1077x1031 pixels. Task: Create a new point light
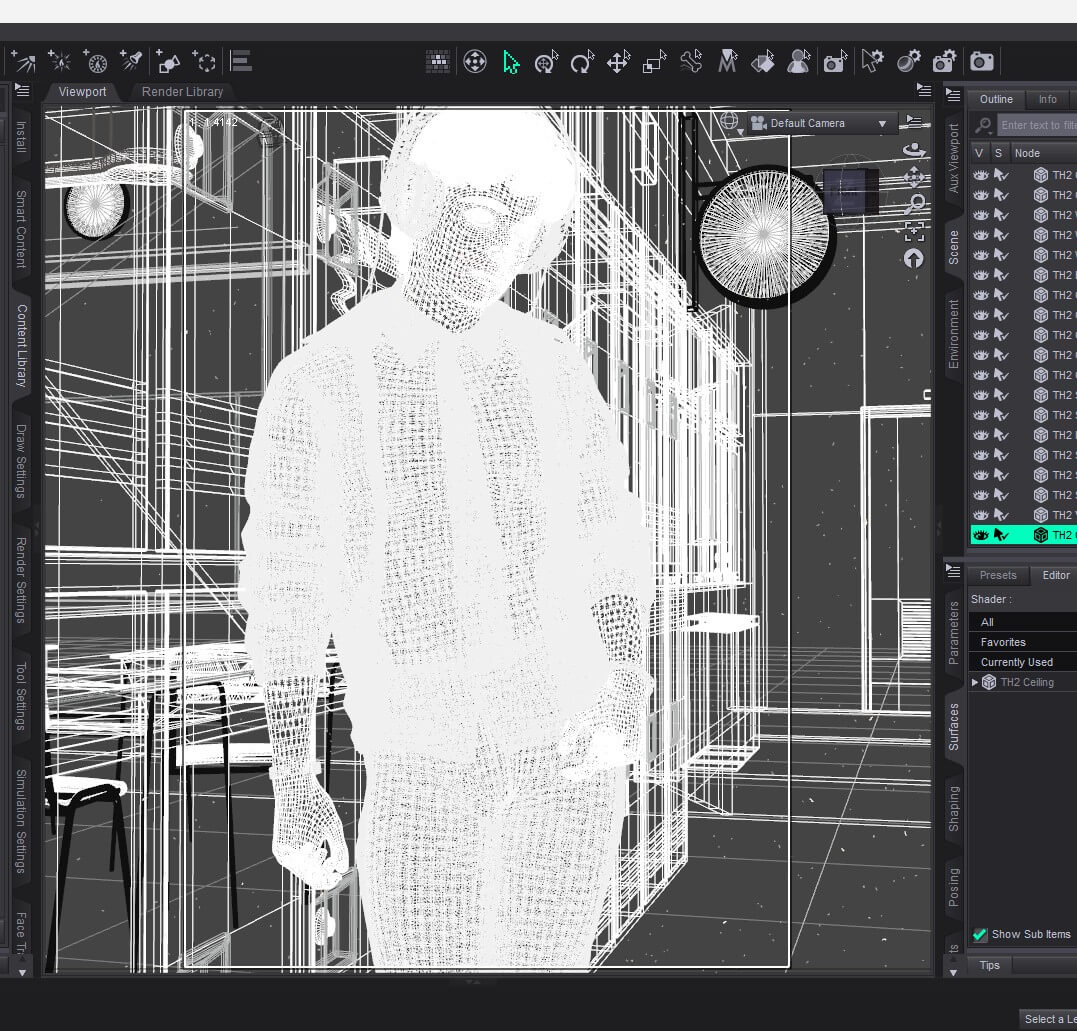(x=59, y=62)
